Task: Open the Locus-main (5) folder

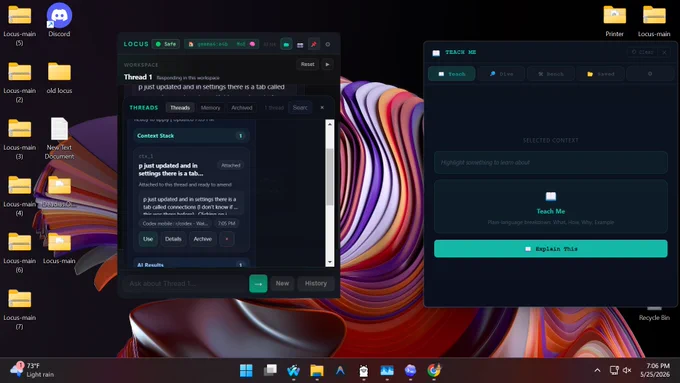Action: [20, 25]
